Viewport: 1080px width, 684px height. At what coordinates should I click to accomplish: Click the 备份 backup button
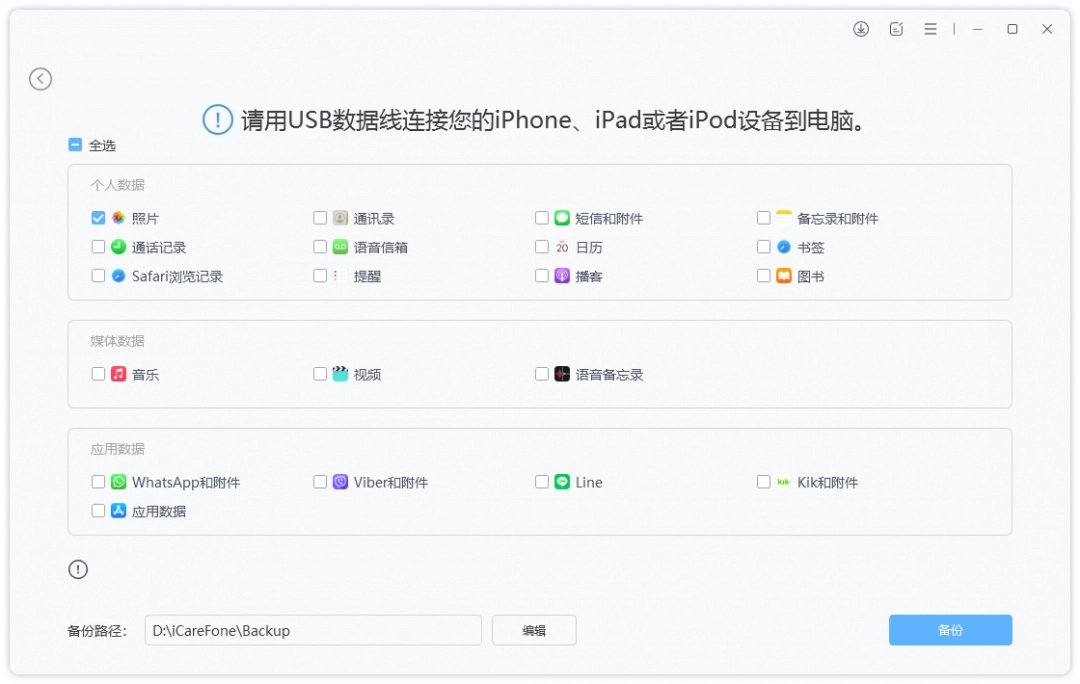(x=949, y=630)
